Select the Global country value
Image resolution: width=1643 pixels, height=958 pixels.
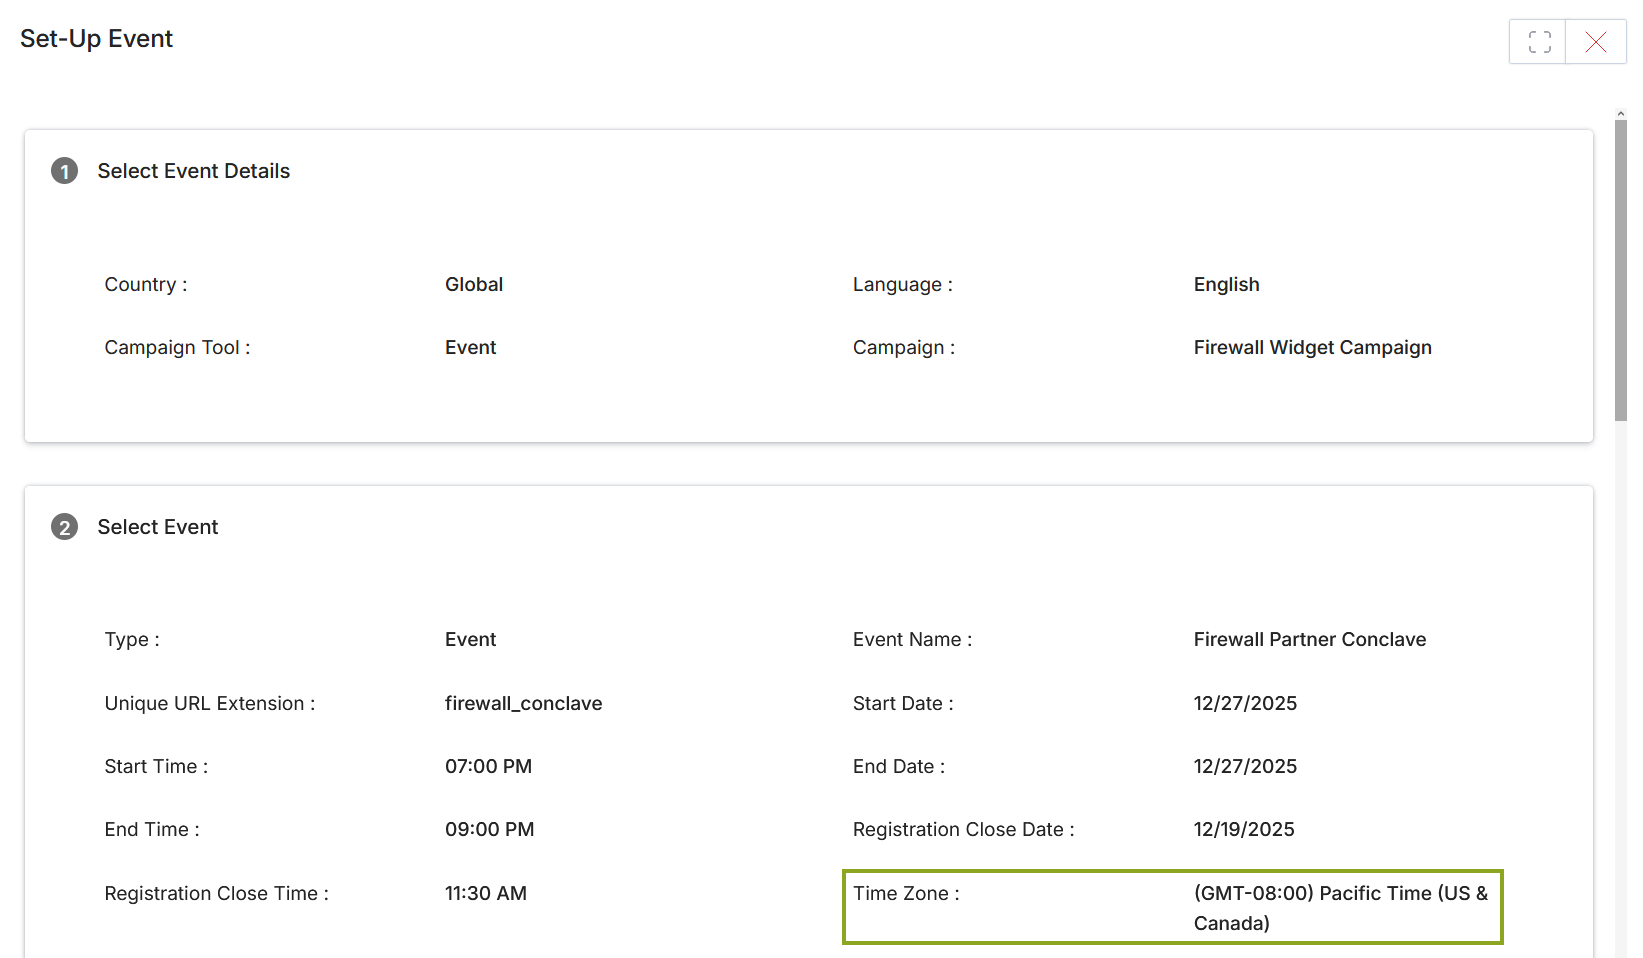click(x=474, y=285)
